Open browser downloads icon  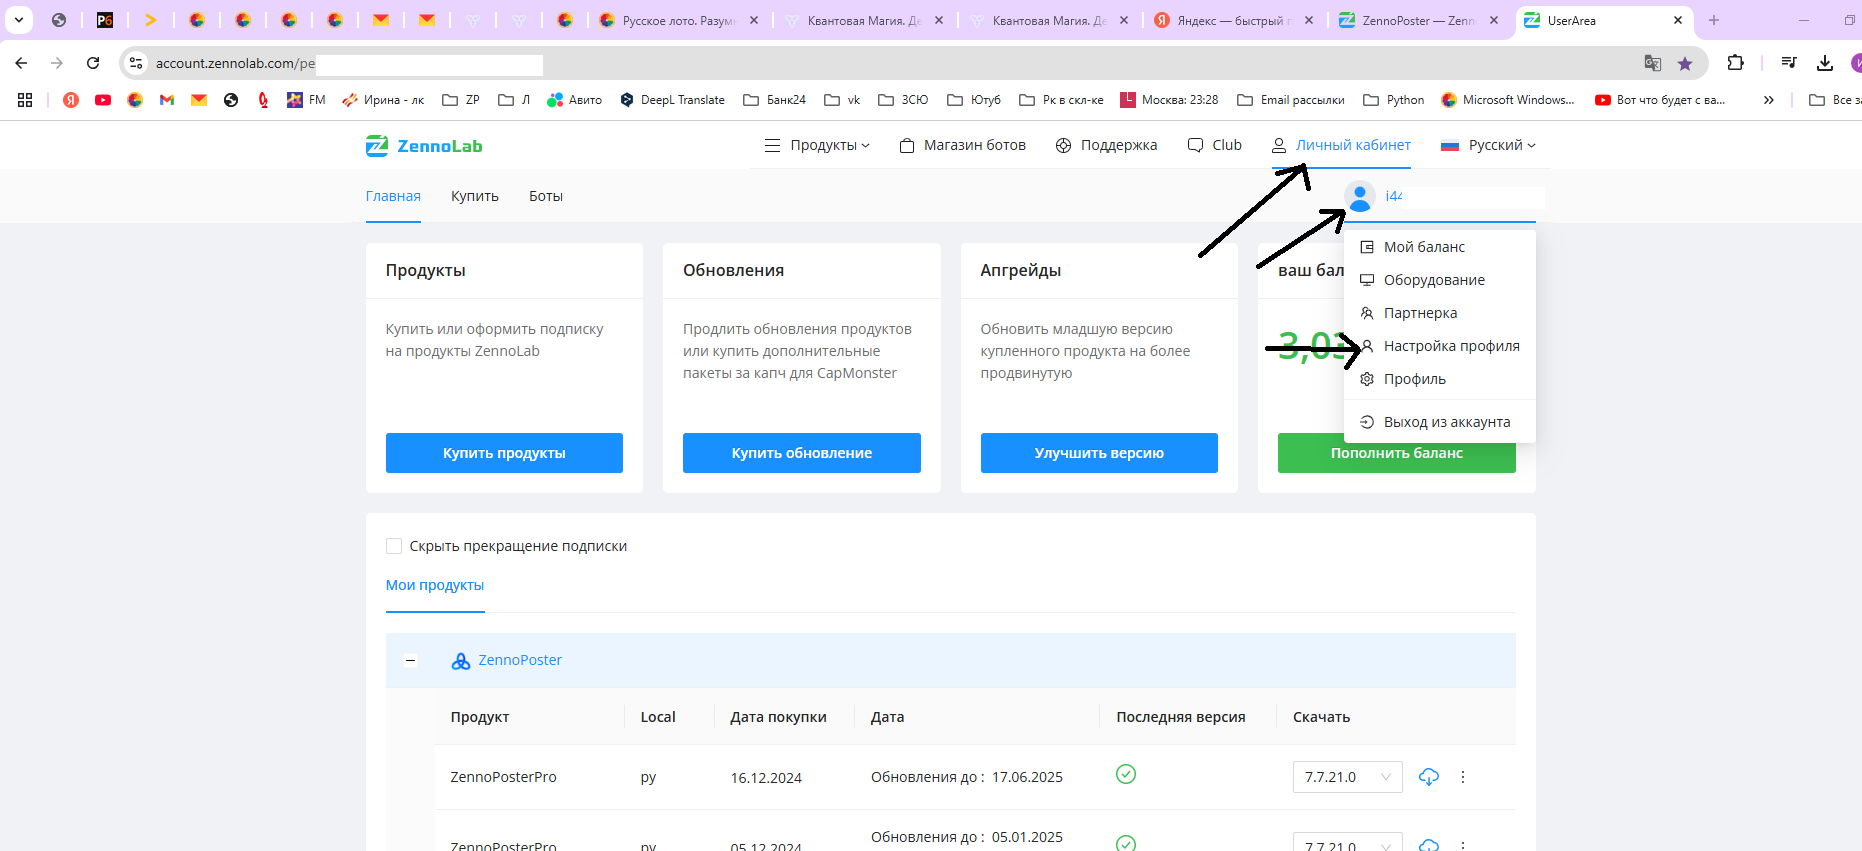(x=1825, y=63)
